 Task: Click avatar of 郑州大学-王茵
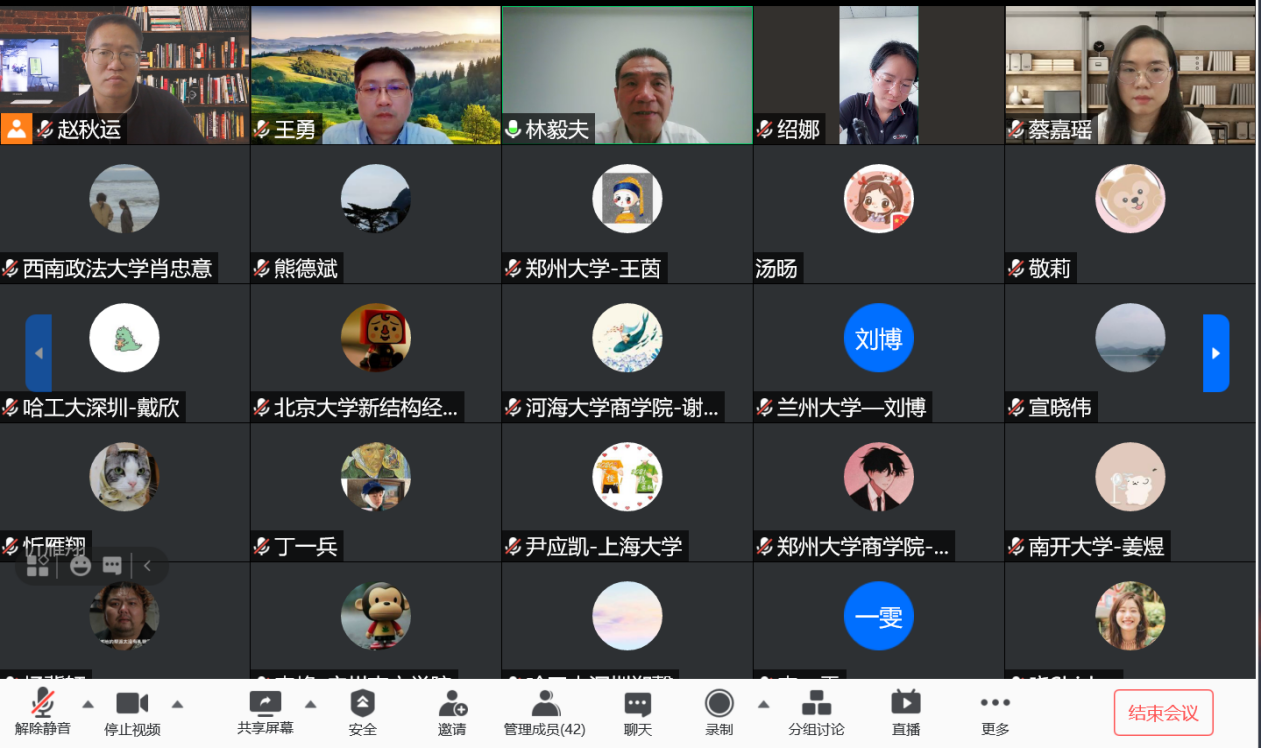(627, 199)
